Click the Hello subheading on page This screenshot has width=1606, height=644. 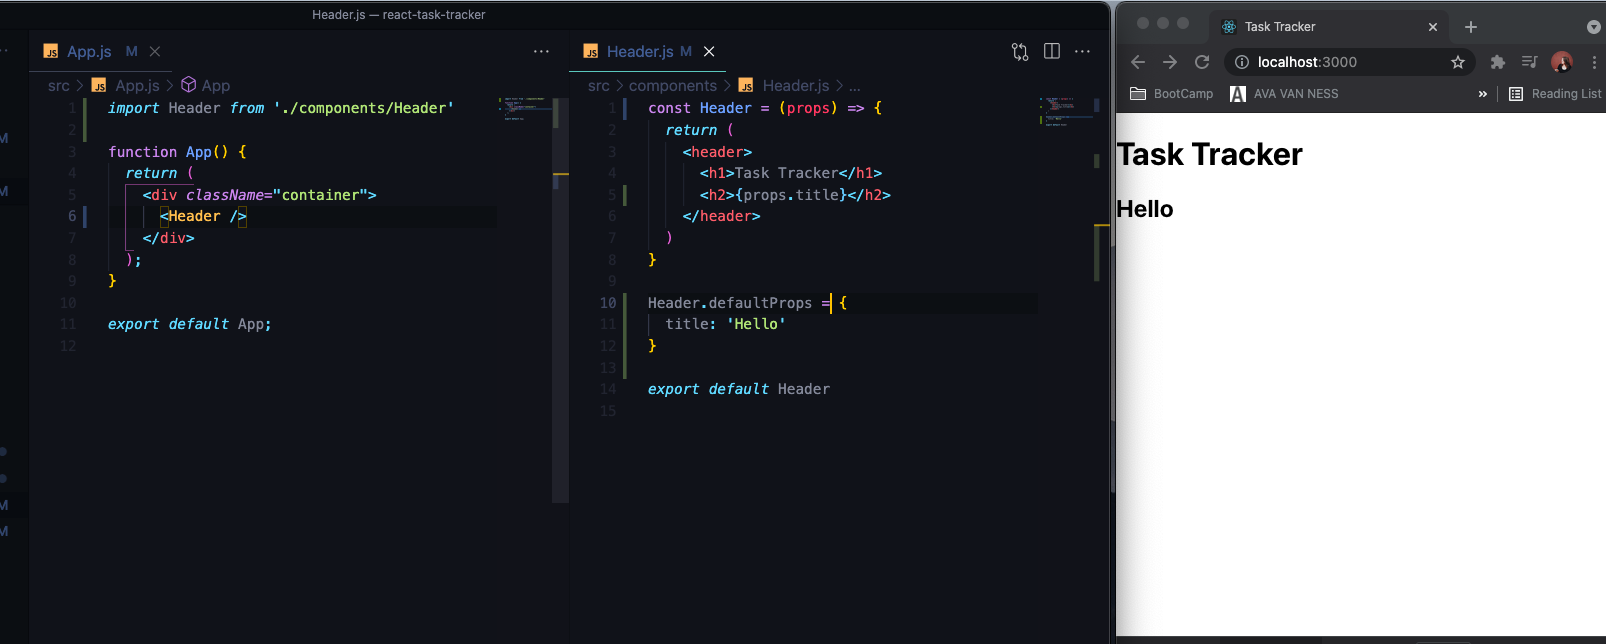point(1145,209)
